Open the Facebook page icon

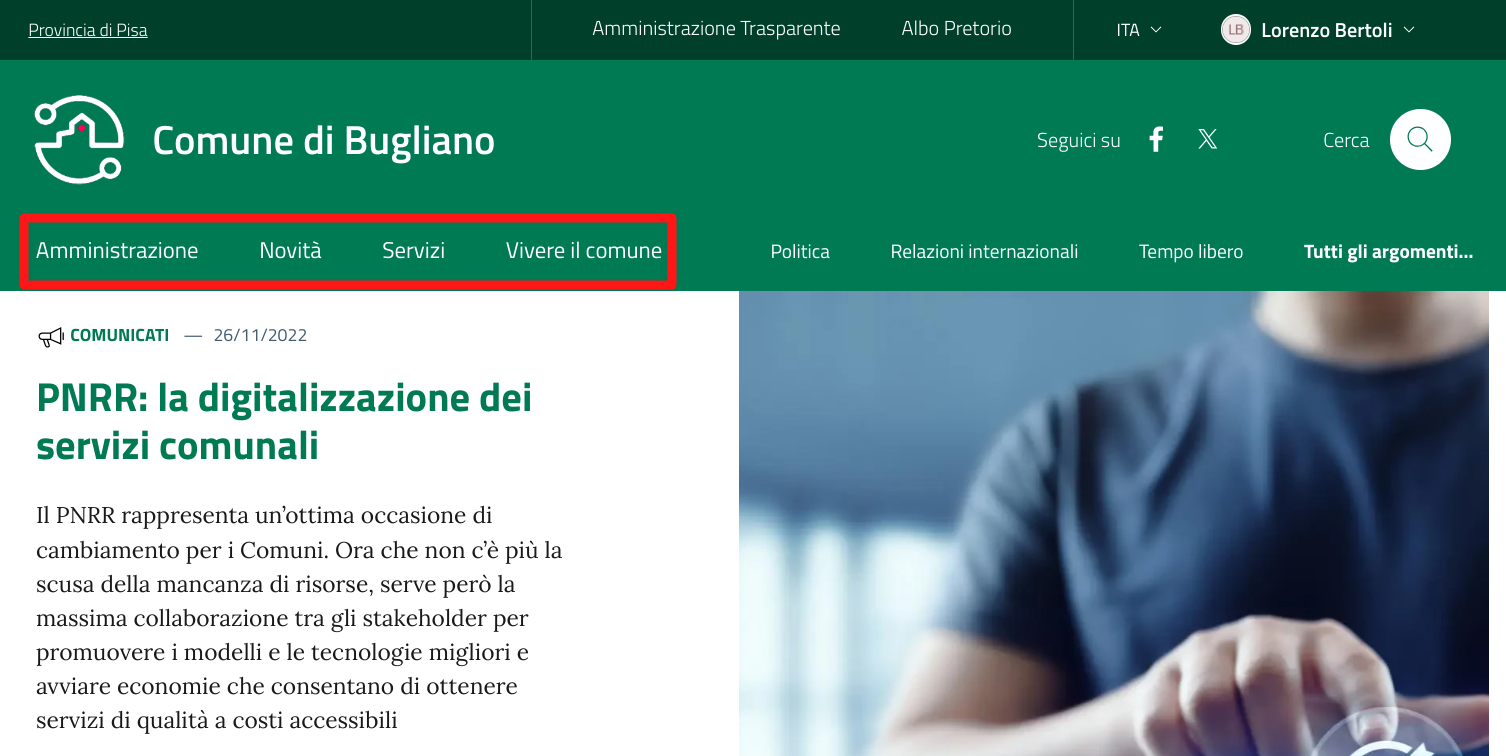pyautogui.click(x=1156, y=140)
